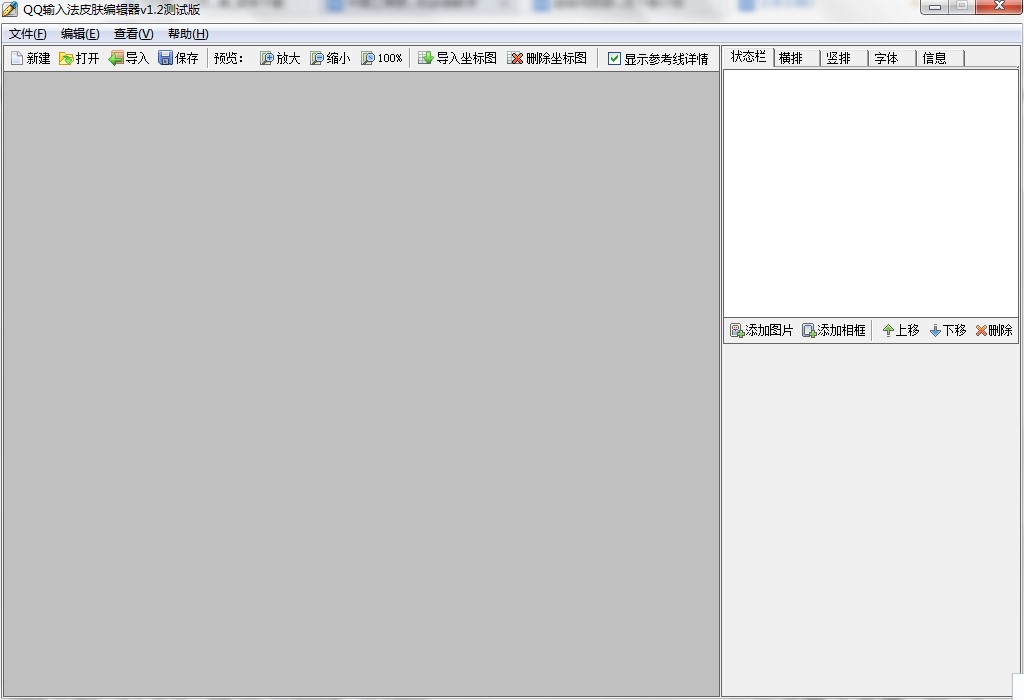This screenshot has width=1024, height=700.
Task: Click the white layer list area
Action: (871, 193)
